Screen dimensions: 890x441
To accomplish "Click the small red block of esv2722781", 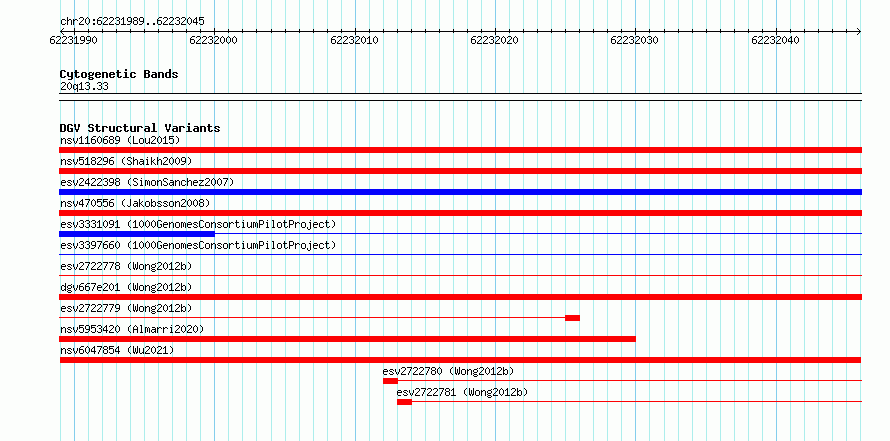I will point(404,402).
